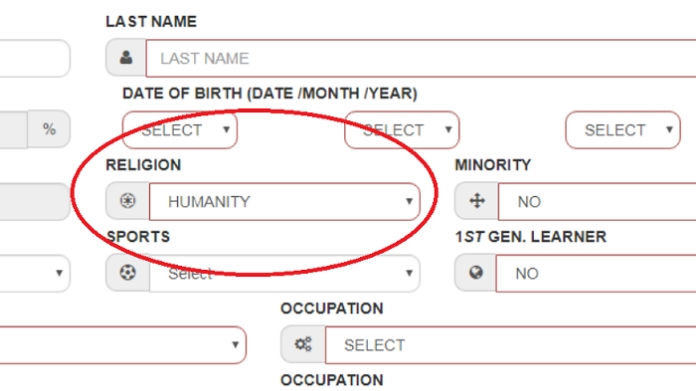696x391 pixels.
Task: Open the month SELECT dropdown
Action: click(402, 130)
